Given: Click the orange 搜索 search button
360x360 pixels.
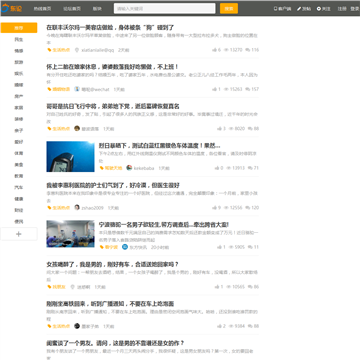Looking at the screenshot, I should (229, 9).
